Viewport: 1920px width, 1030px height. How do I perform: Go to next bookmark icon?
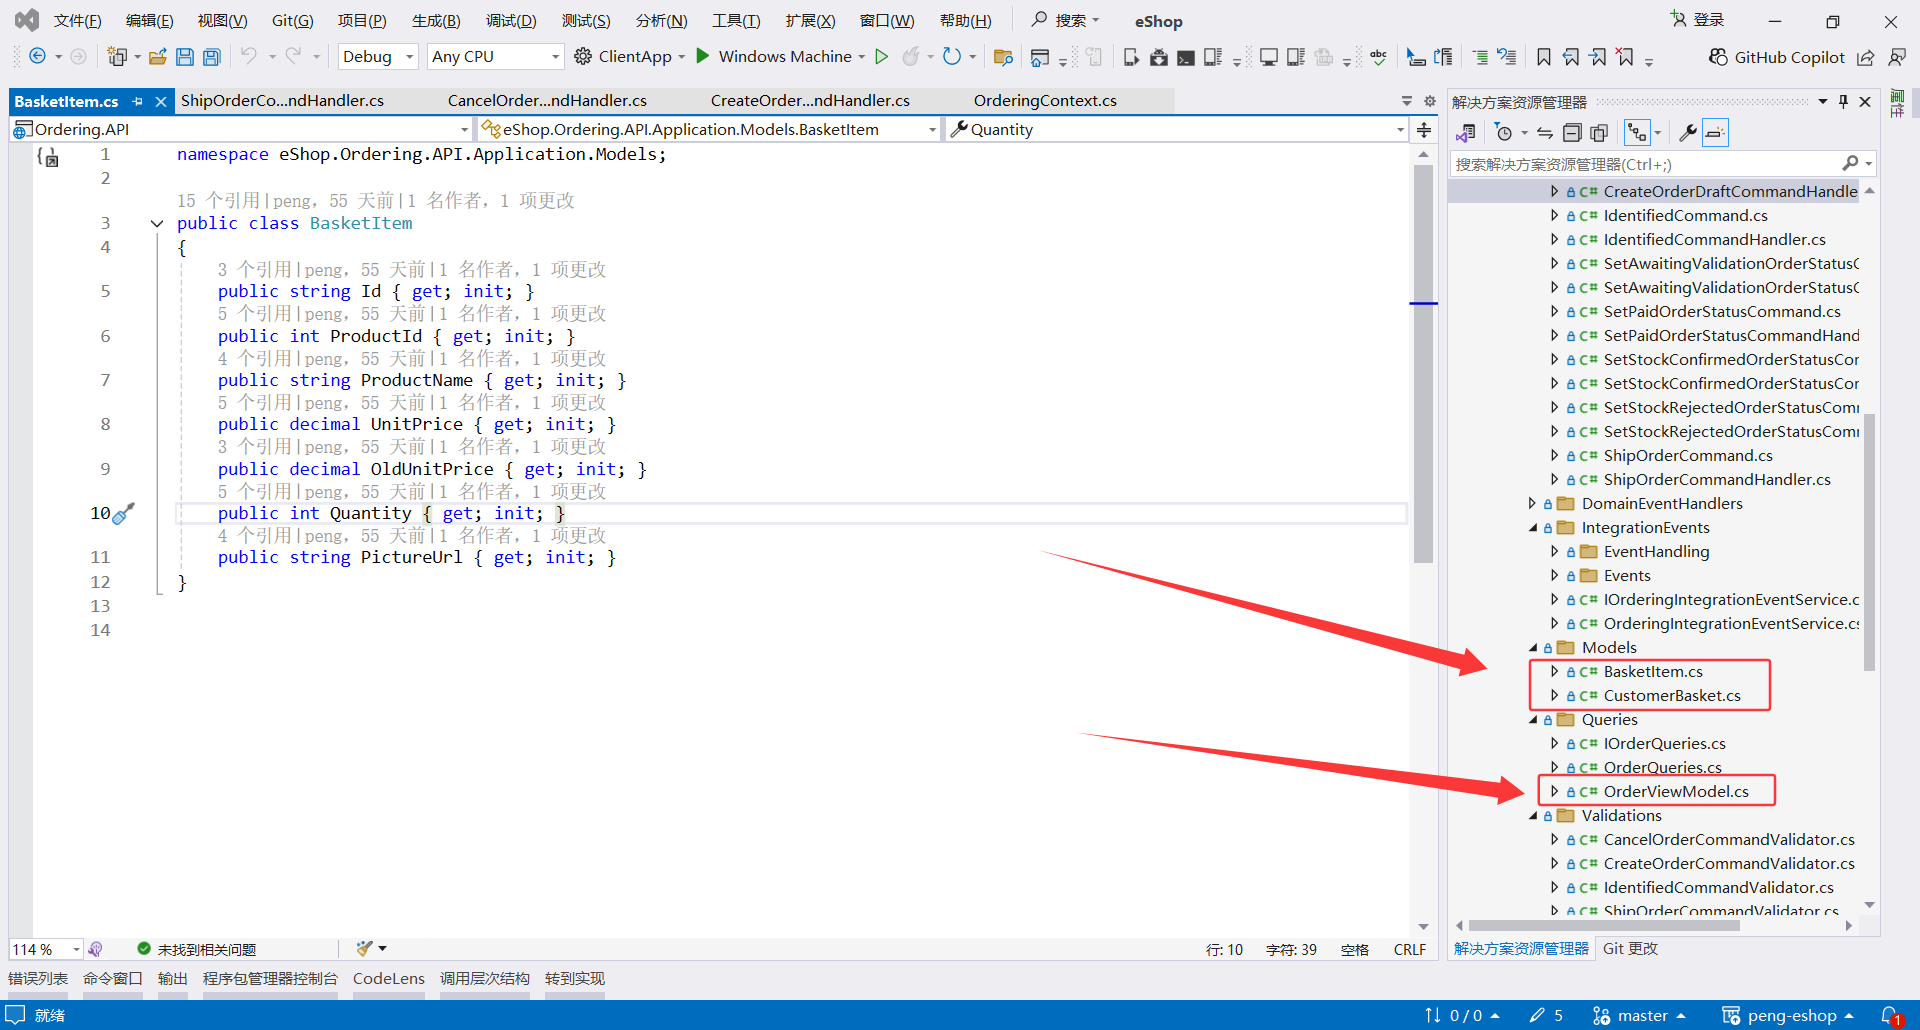tap(1598, 57)
